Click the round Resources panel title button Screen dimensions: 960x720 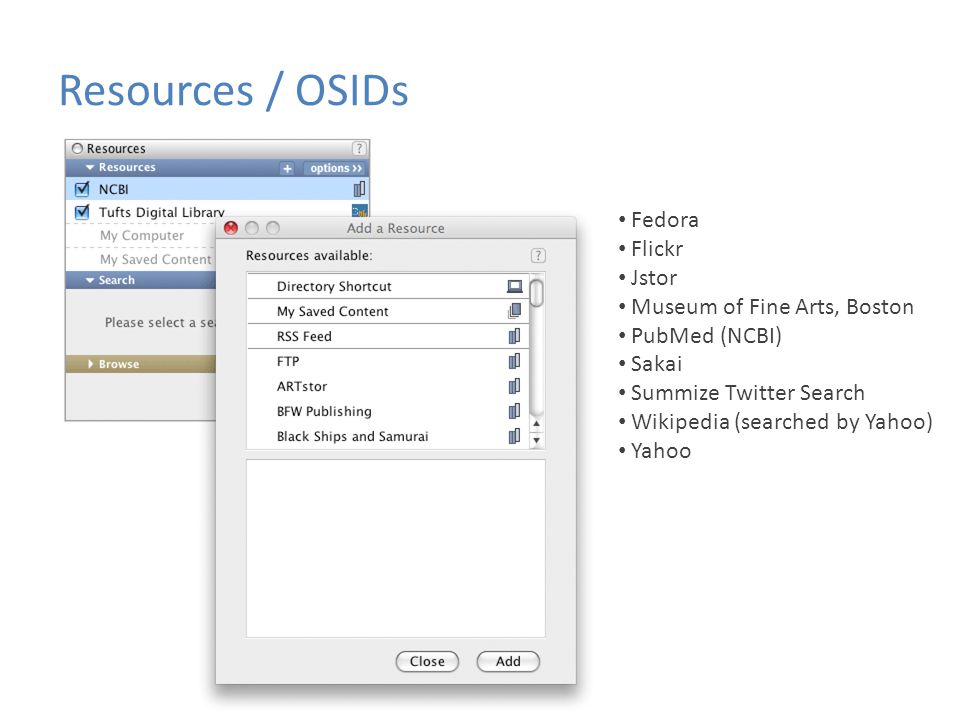77,148
